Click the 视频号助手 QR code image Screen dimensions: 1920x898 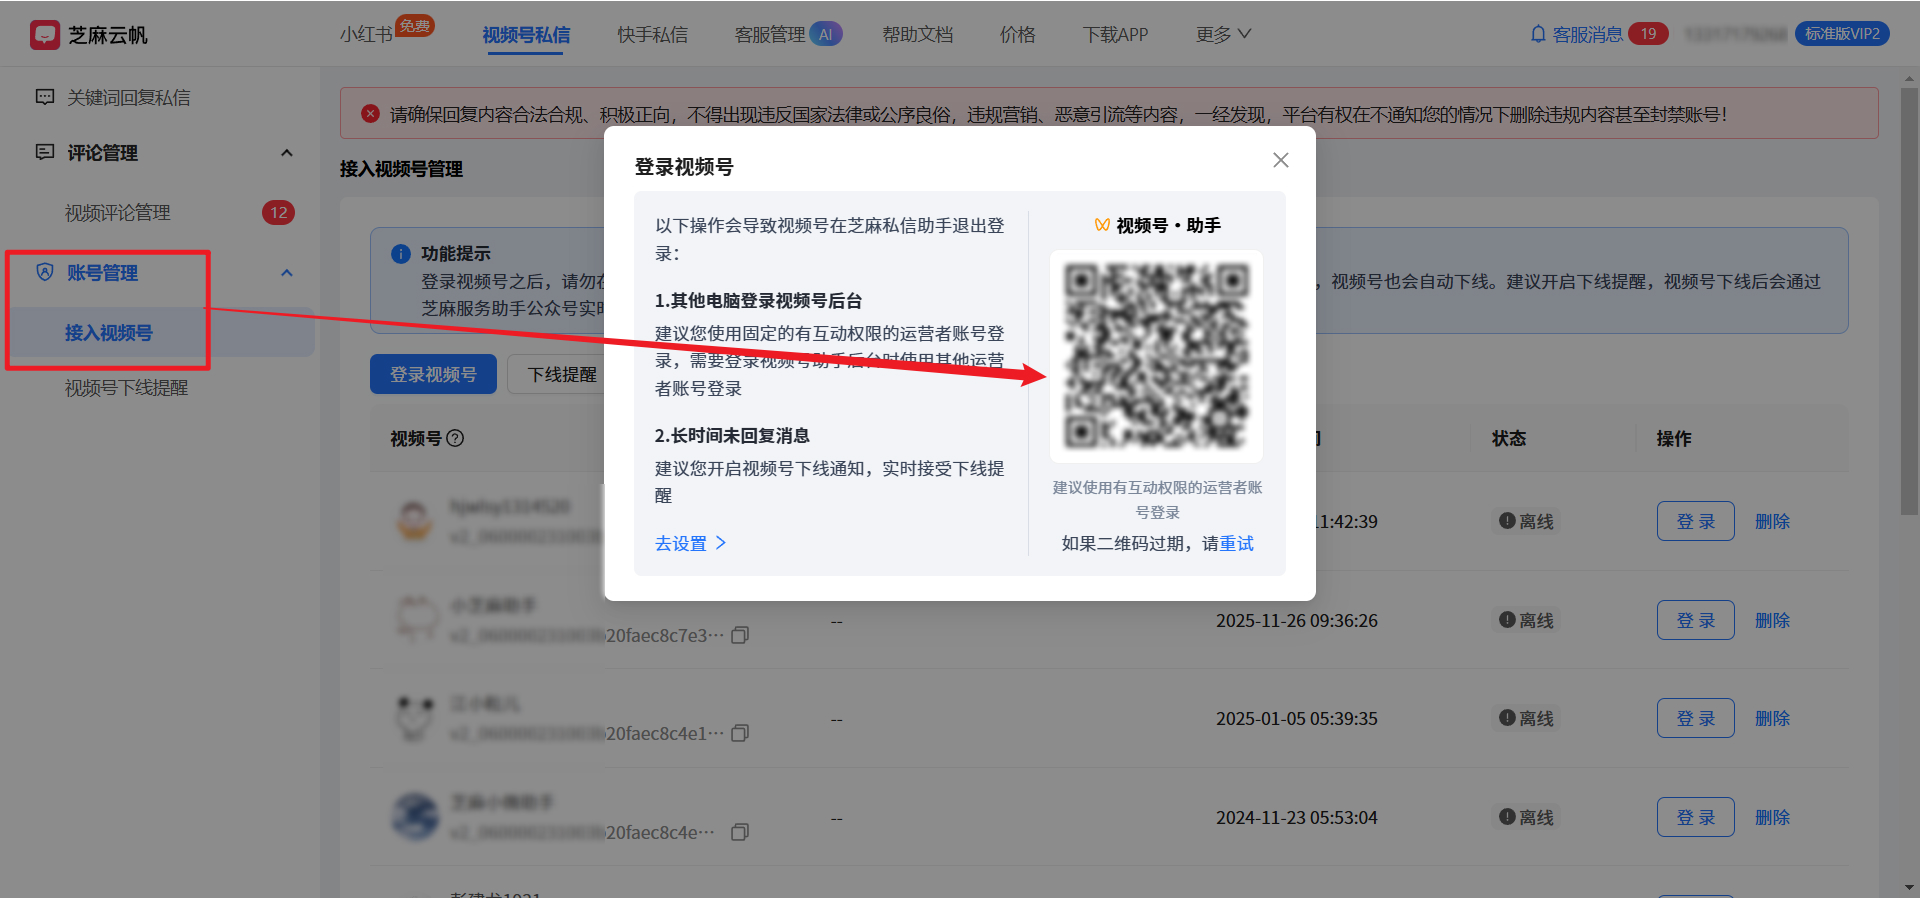pos(1156,356)
